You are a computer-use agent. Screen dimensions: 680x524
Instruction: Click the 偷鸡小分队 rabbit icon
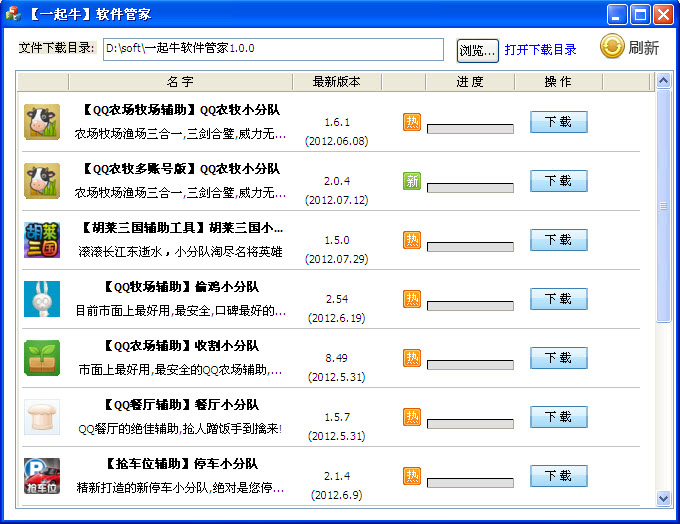click(42, 299)
